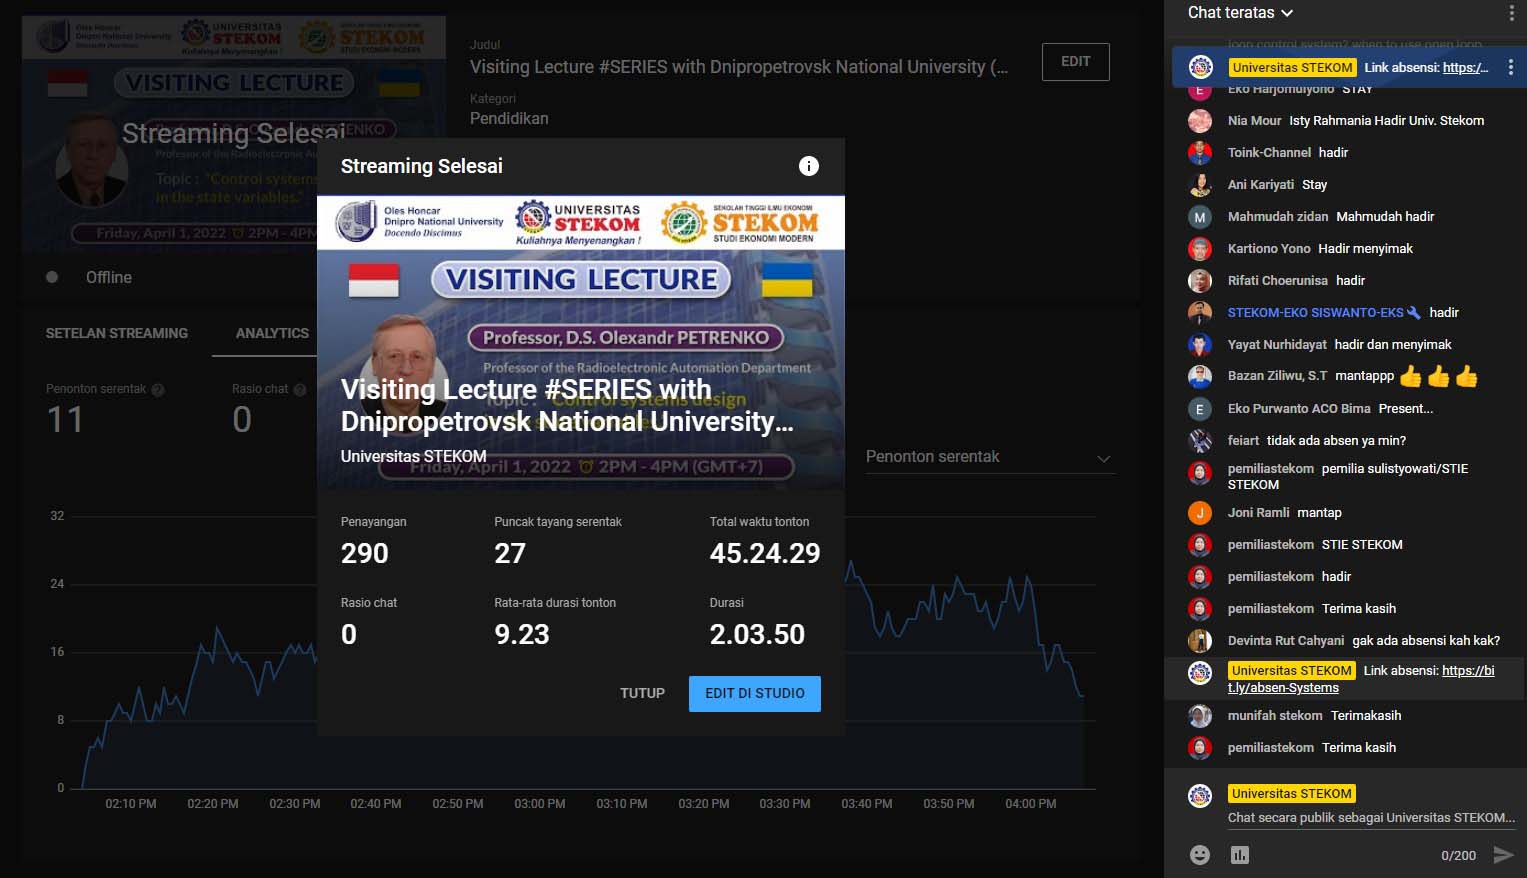
Task: Click feiart message 'tidak ada absen ya min?'
Action: click(1336, 441)
